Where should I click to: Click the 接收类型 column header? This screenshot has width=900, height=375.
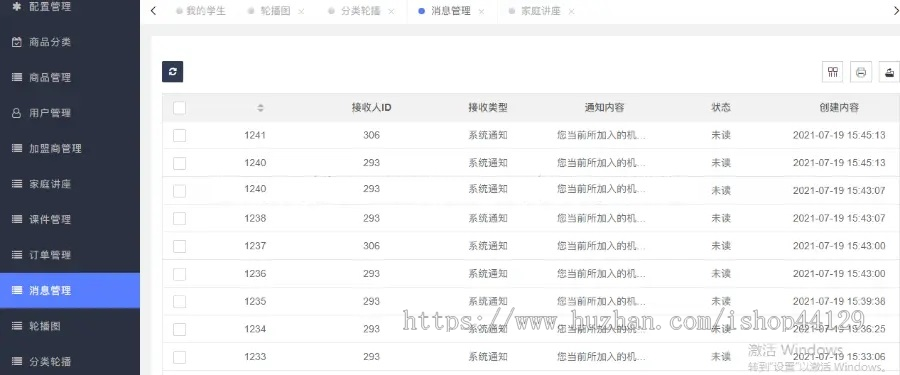[488, 107]
